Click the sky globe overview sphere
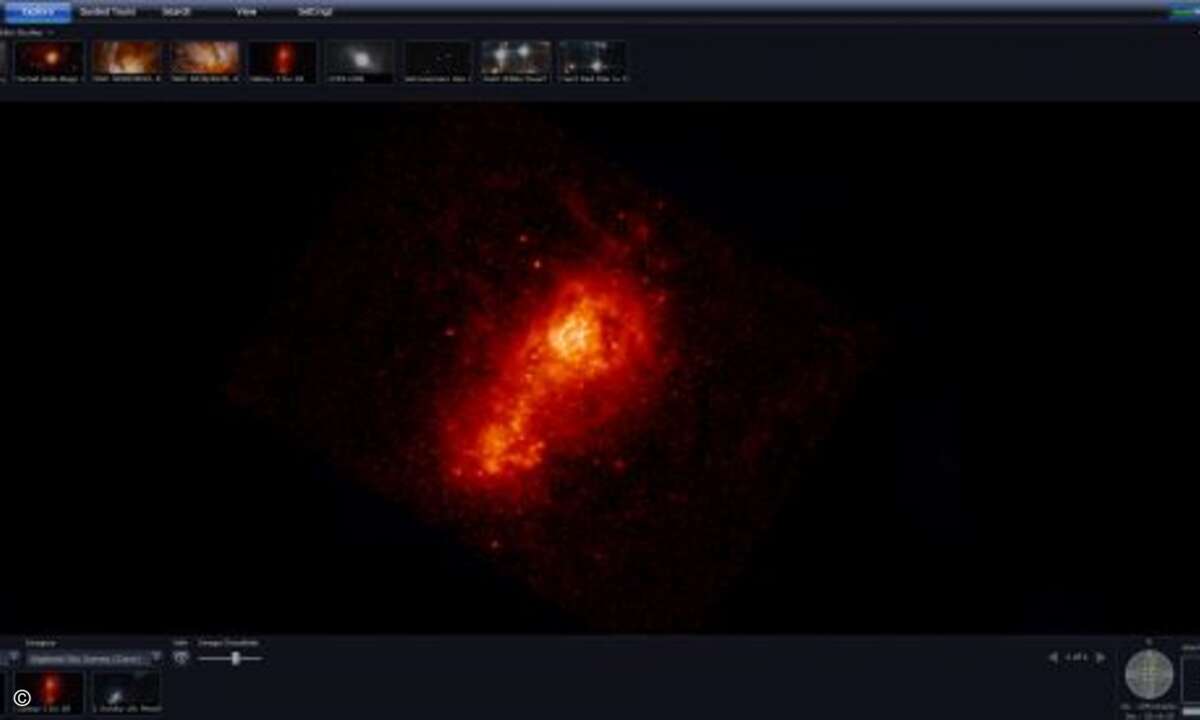The width and height of the screenshot is (1200, 720). point(1149,673)
